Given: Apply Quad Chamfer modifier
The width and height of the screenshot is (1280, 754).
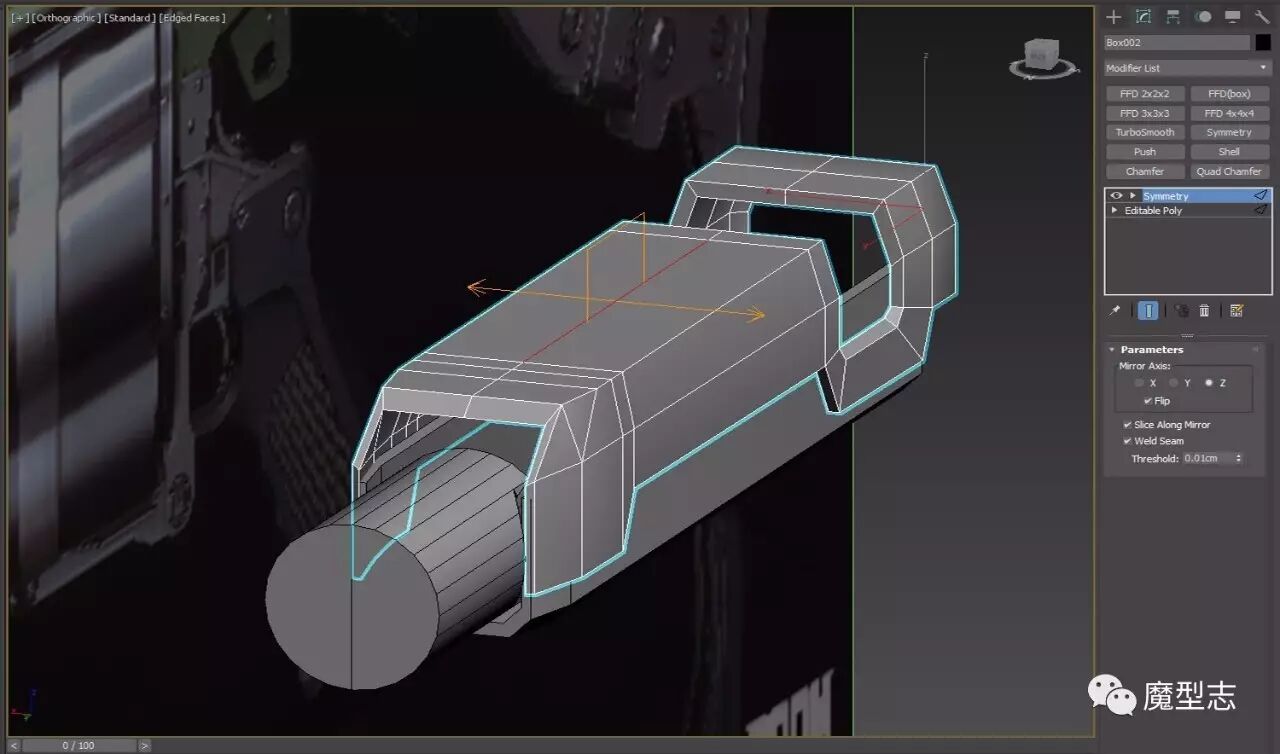Looking at the screenshot, I should 1229,171.
